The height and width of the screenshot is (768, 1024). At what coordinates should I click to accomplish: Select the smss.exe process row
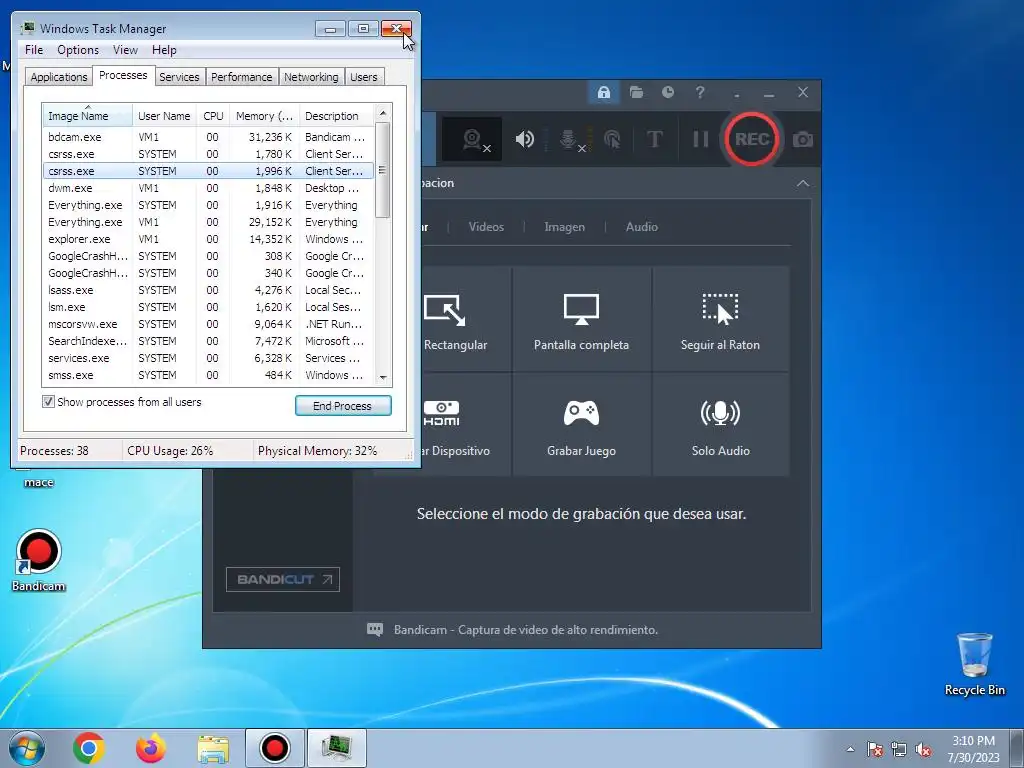[208, 375]
